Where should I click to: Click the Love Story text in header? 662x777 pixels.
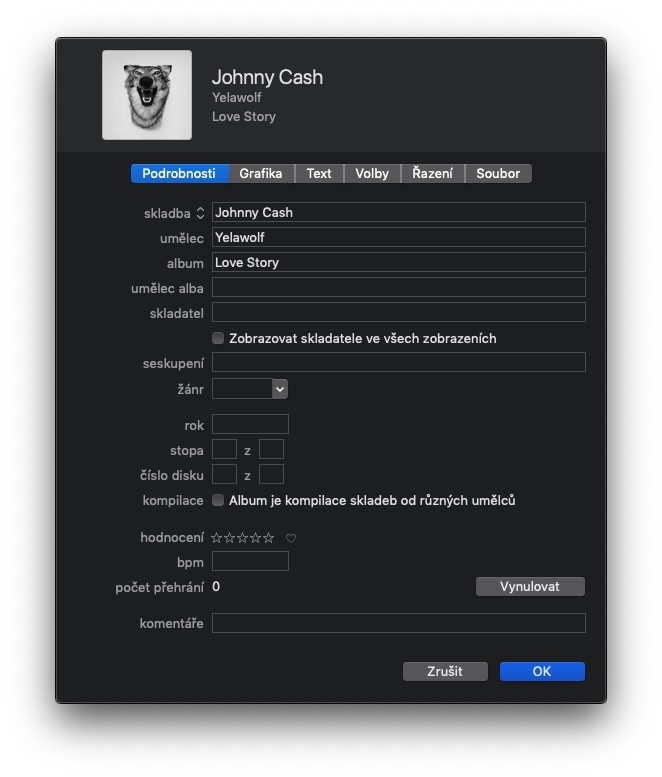point(244,116)
